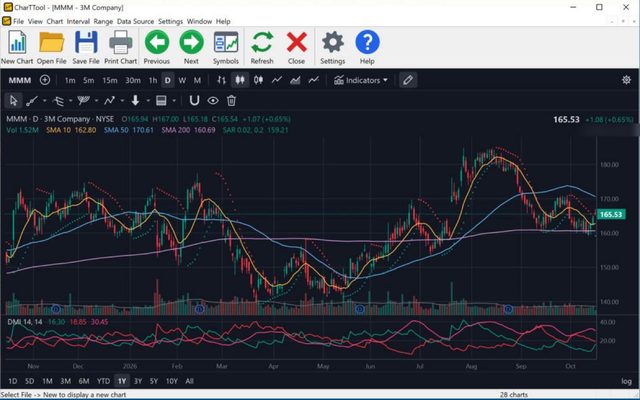Set interval to 1m

(x=70, y=80)
